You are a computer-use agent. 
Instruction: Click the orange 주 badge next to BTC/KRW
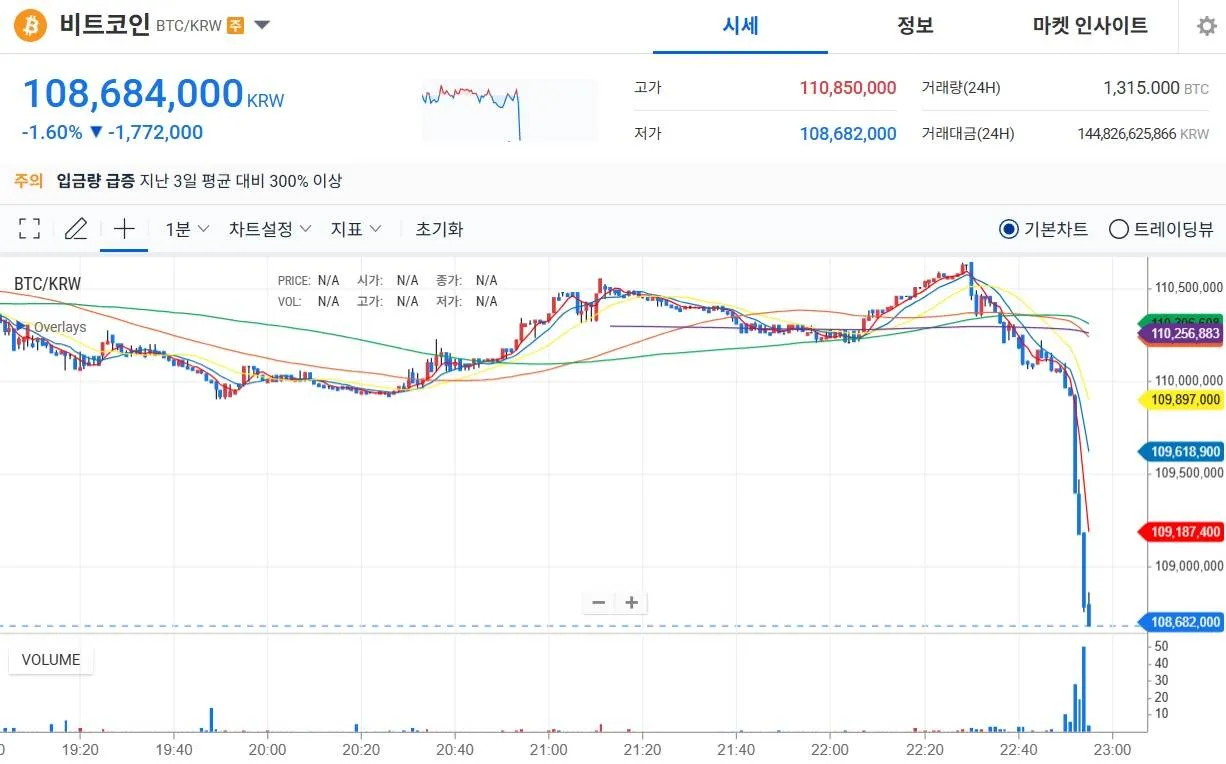pyautogui.click(x=235, y=26)
